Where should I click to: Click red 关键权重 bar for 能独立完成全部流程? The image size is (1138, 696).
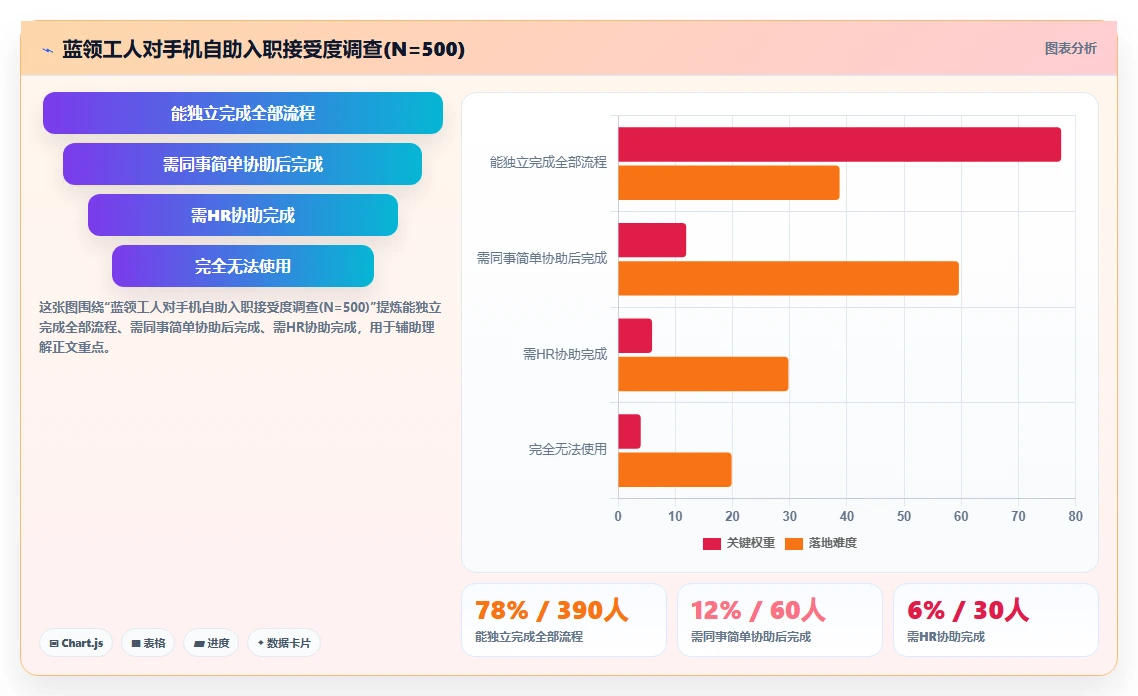coord(840,144)
